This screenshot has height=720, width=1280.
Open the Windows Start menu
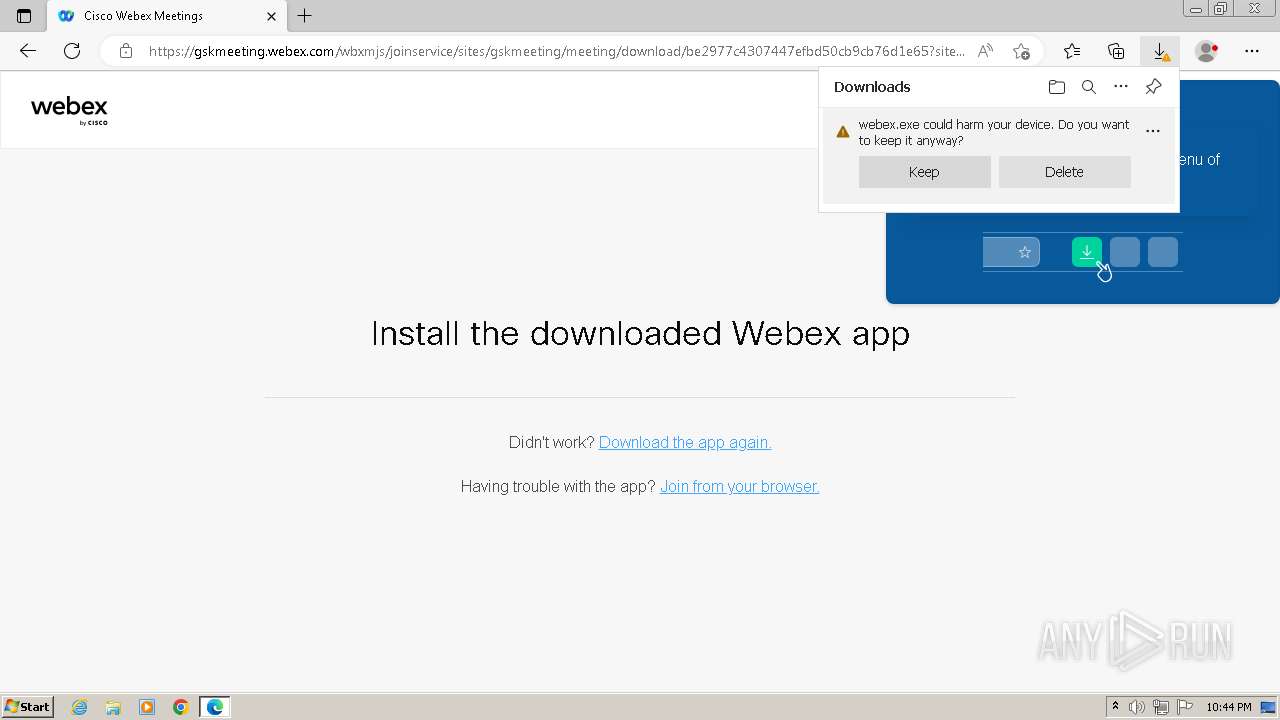tap(28, 707)
